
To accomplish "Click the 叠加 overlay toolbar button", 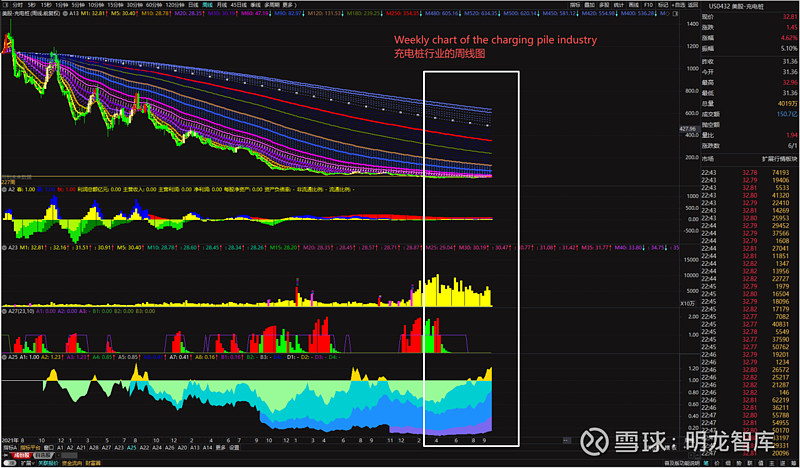I will pos(589,5).
